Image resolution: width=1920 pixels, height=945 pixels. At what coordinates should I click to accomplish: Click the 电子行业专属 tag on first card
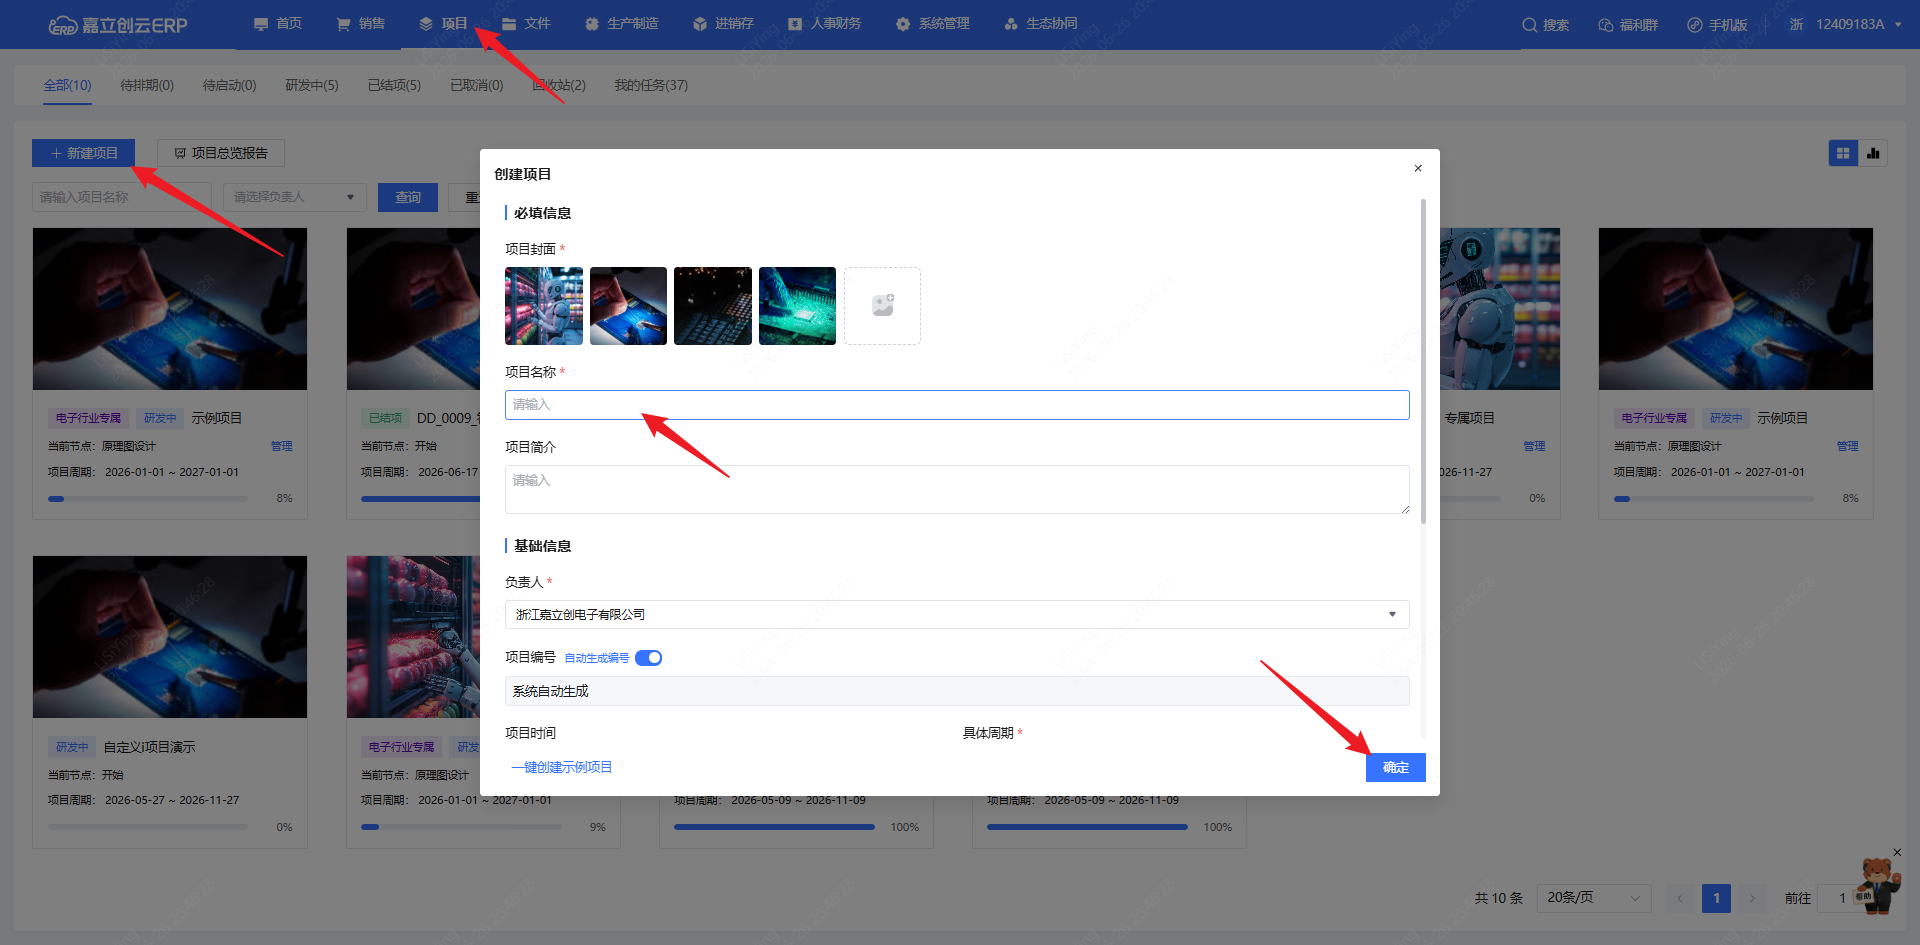[88, 418]
